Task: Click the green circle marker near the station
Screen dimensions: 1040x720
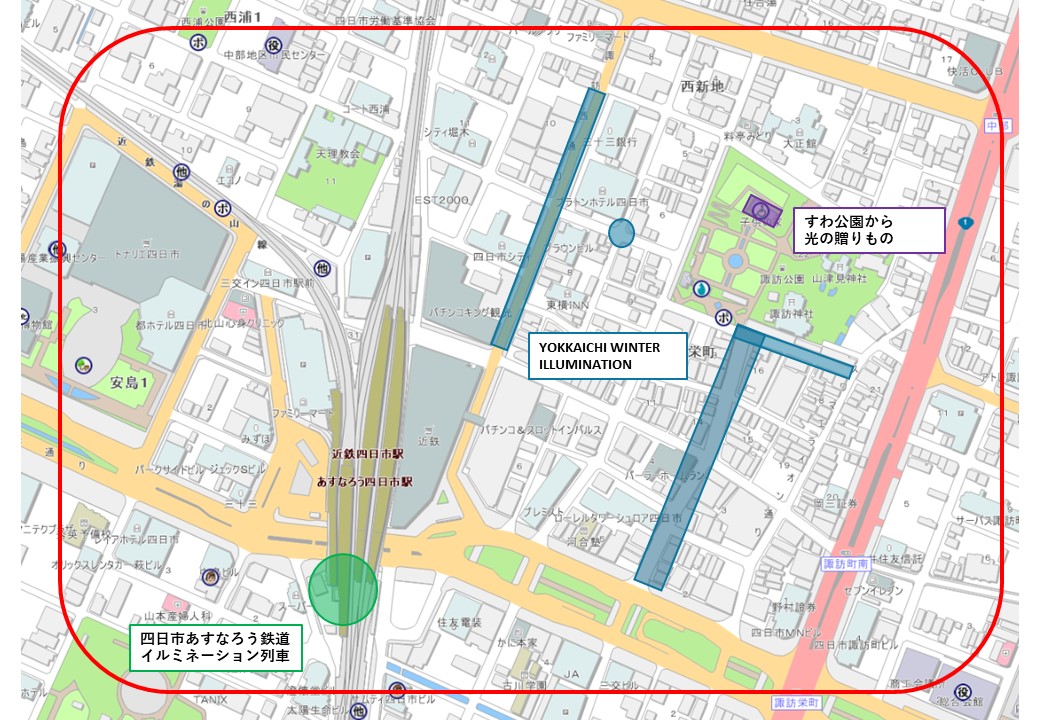Action: 343,589
